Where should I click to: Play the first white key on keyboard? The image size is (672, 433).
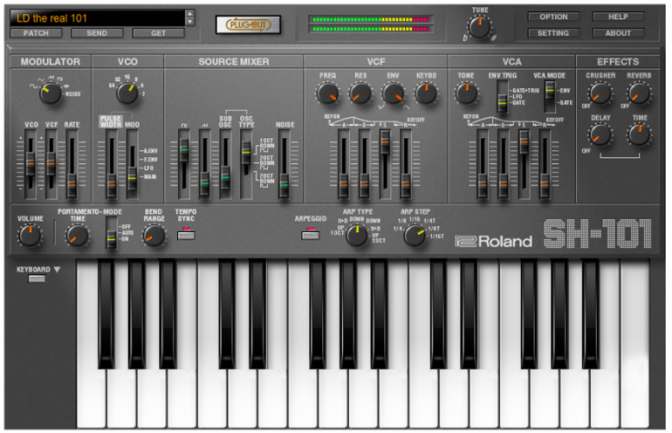[91, 399]
